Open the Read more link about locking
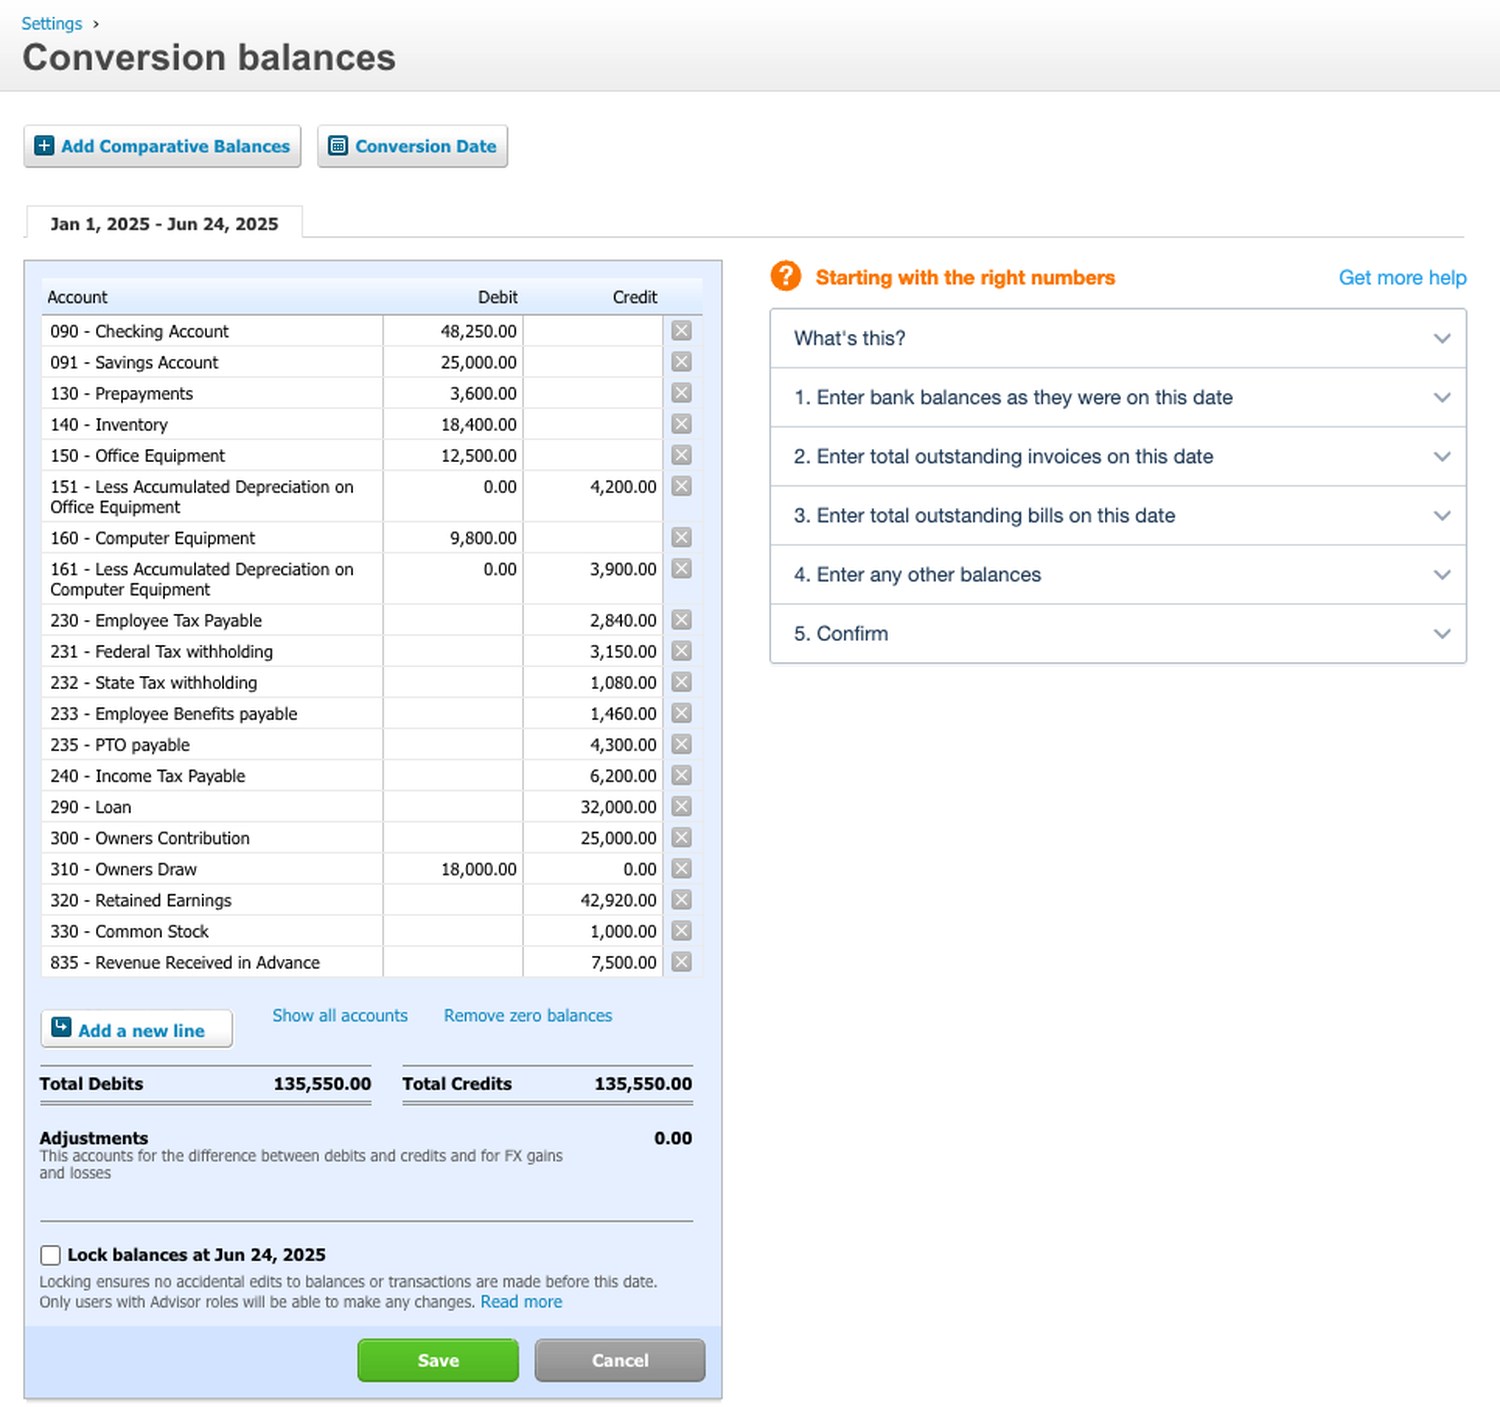The height and width of the screenshot is (1407, 1500). pyautogui.click(x=521, y=1301)
